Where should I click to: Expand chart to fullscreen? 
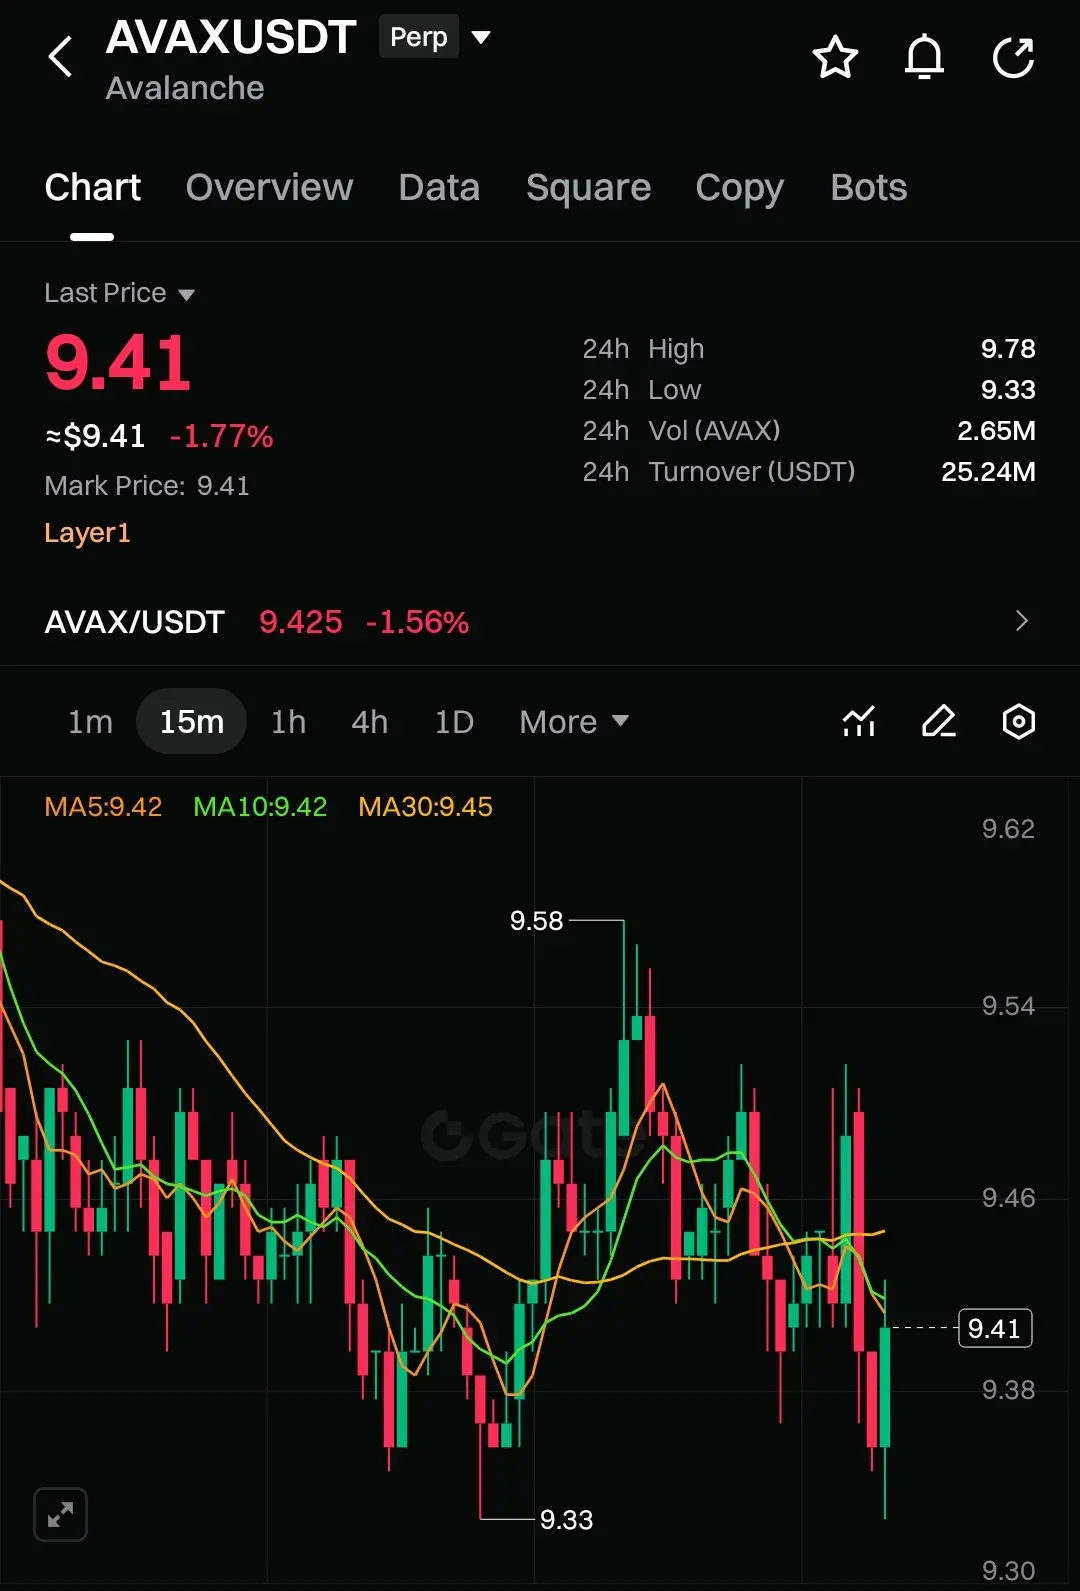[x=60, y=1514]
